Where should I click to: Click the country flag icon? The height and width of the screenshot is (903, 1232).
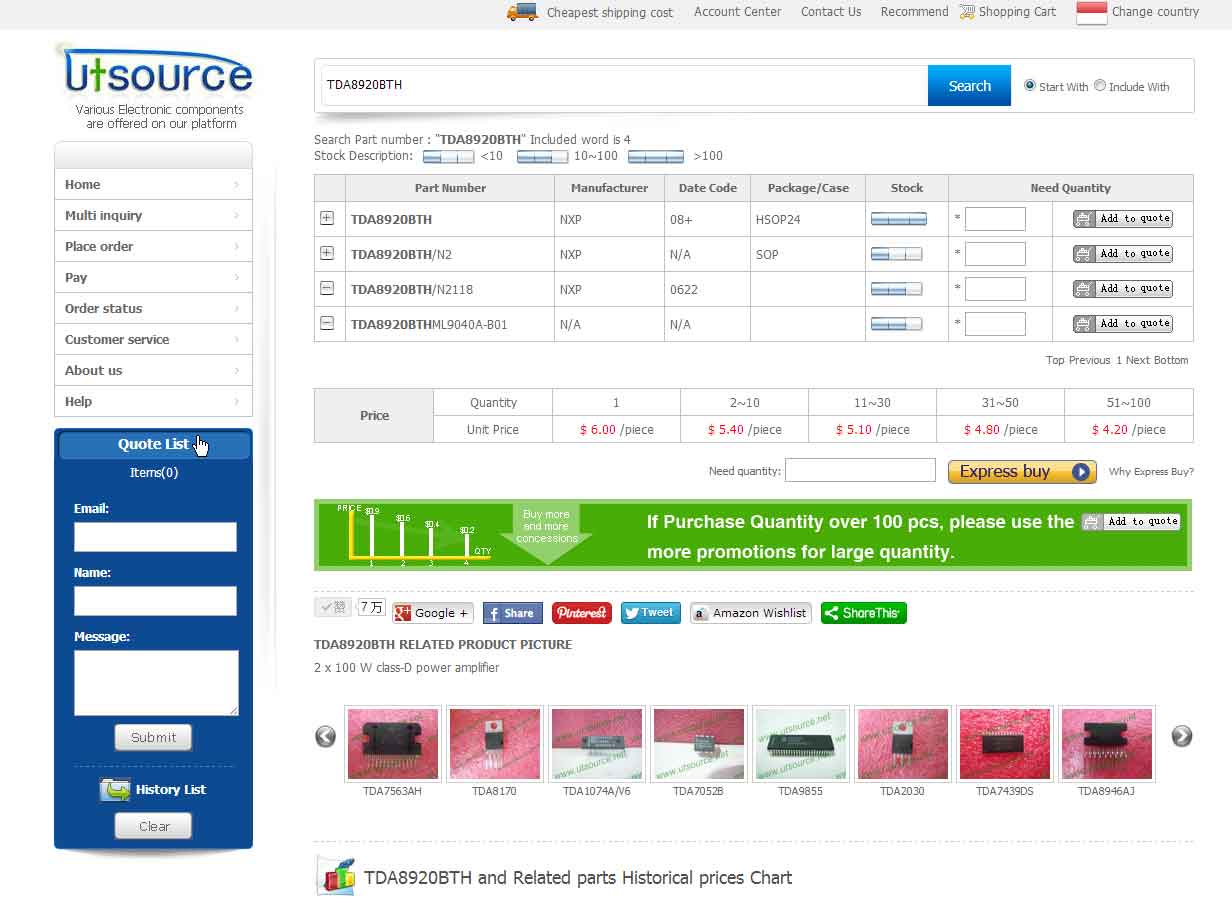coord(1092,12)
